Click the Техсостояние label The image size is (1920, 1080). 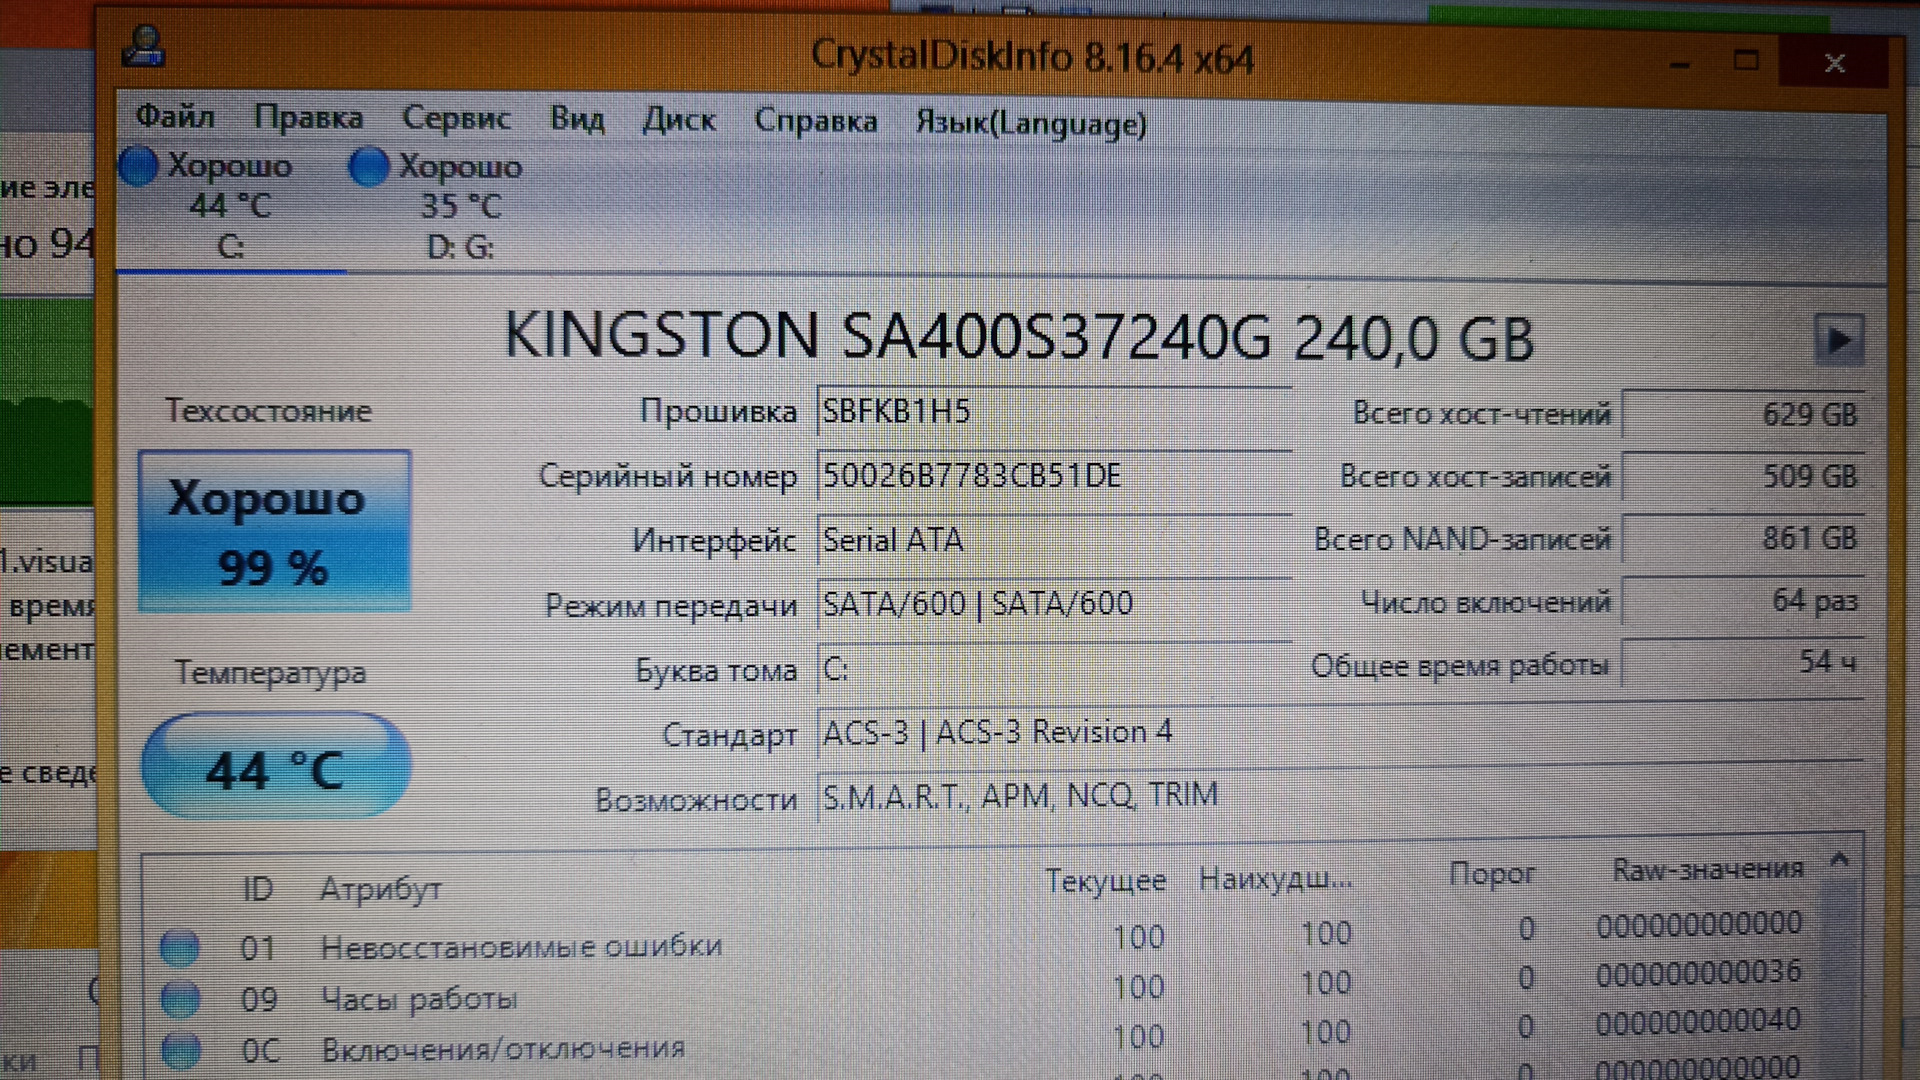tap(268, 410)
